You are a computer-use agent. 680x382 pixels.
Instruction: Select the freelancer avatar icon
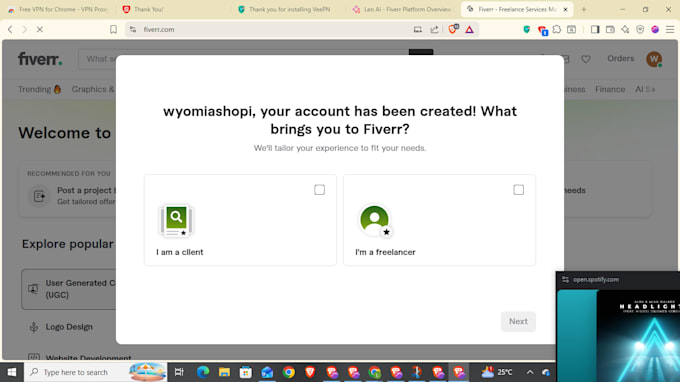[x=375, y=221]
